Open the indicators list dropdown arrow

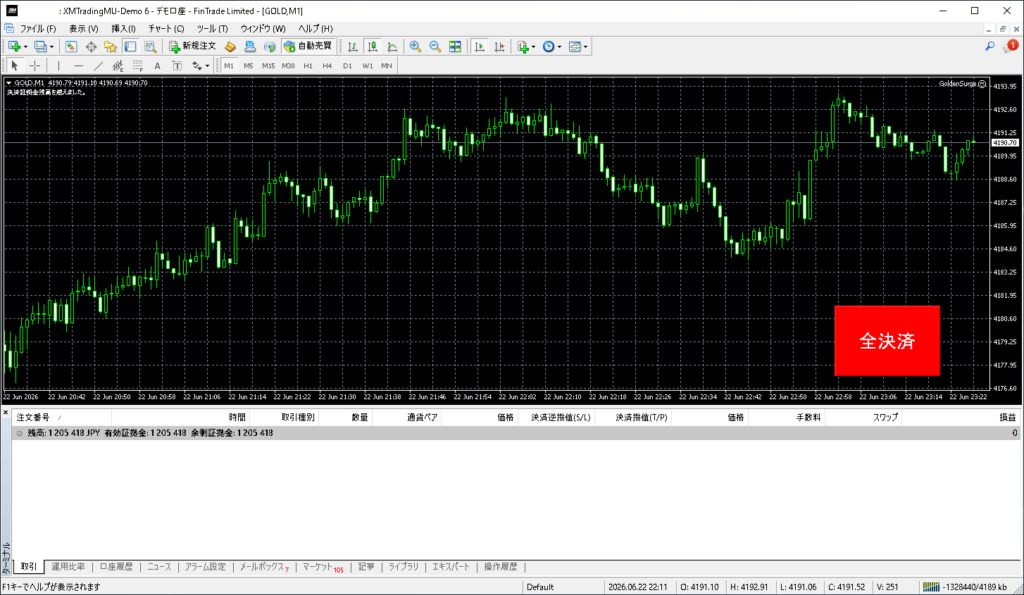point(534,47)
